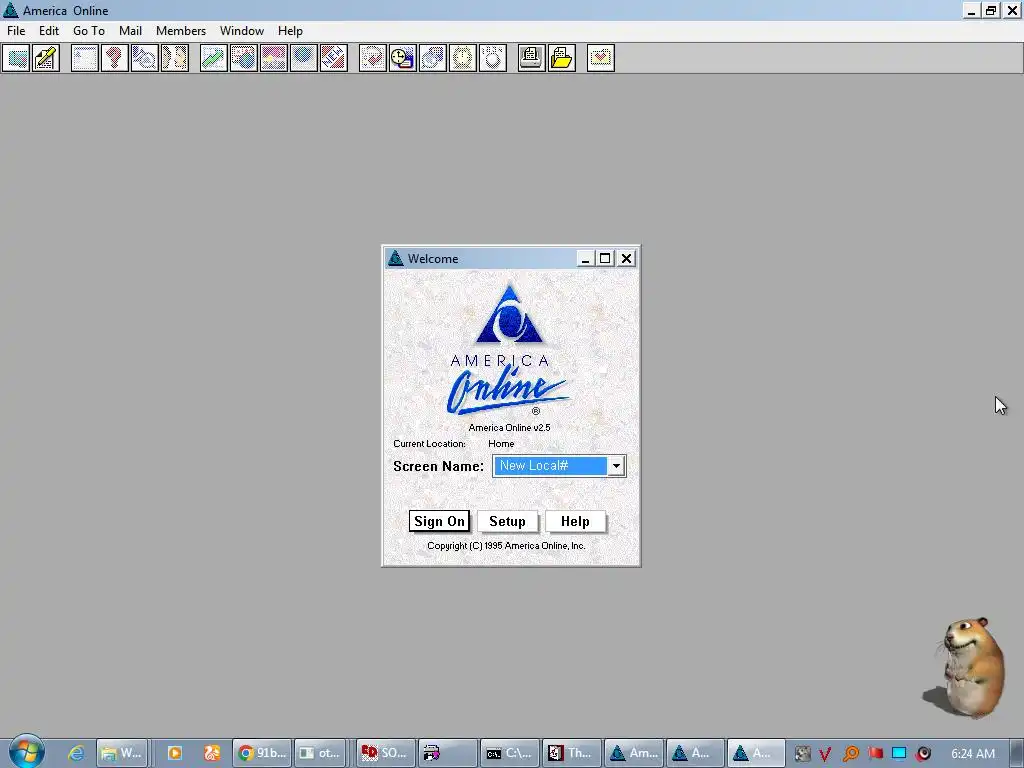The width and height of the screenshot is (1024, 768).
Task: Click the Today's News globe icon
Action: pos(244,58)
